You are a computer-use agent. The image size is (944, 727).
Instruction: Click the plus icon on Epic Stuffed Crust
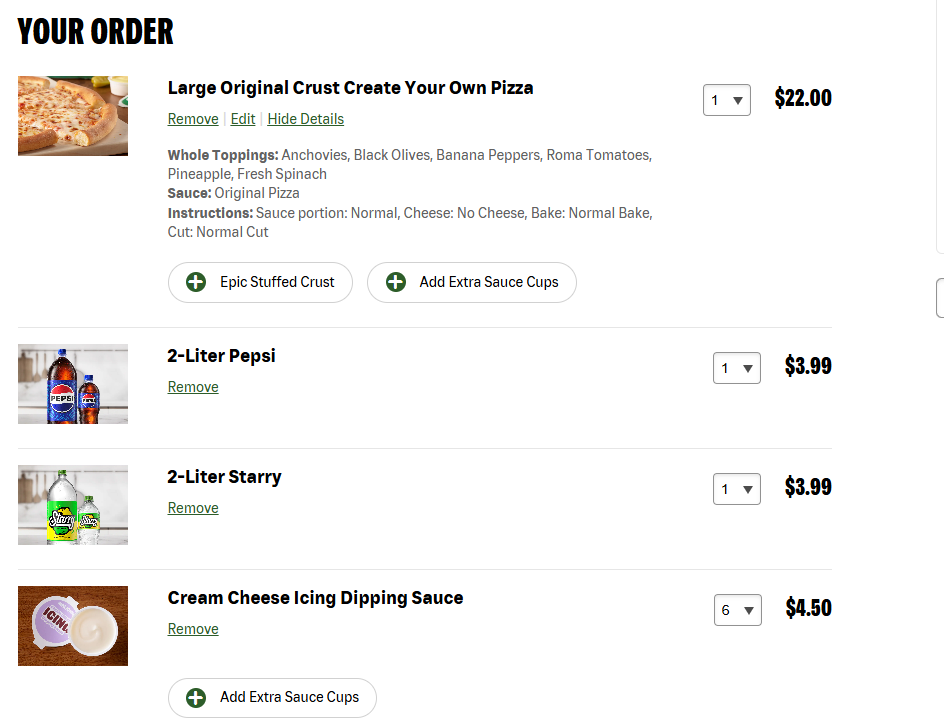click(196, 282)
